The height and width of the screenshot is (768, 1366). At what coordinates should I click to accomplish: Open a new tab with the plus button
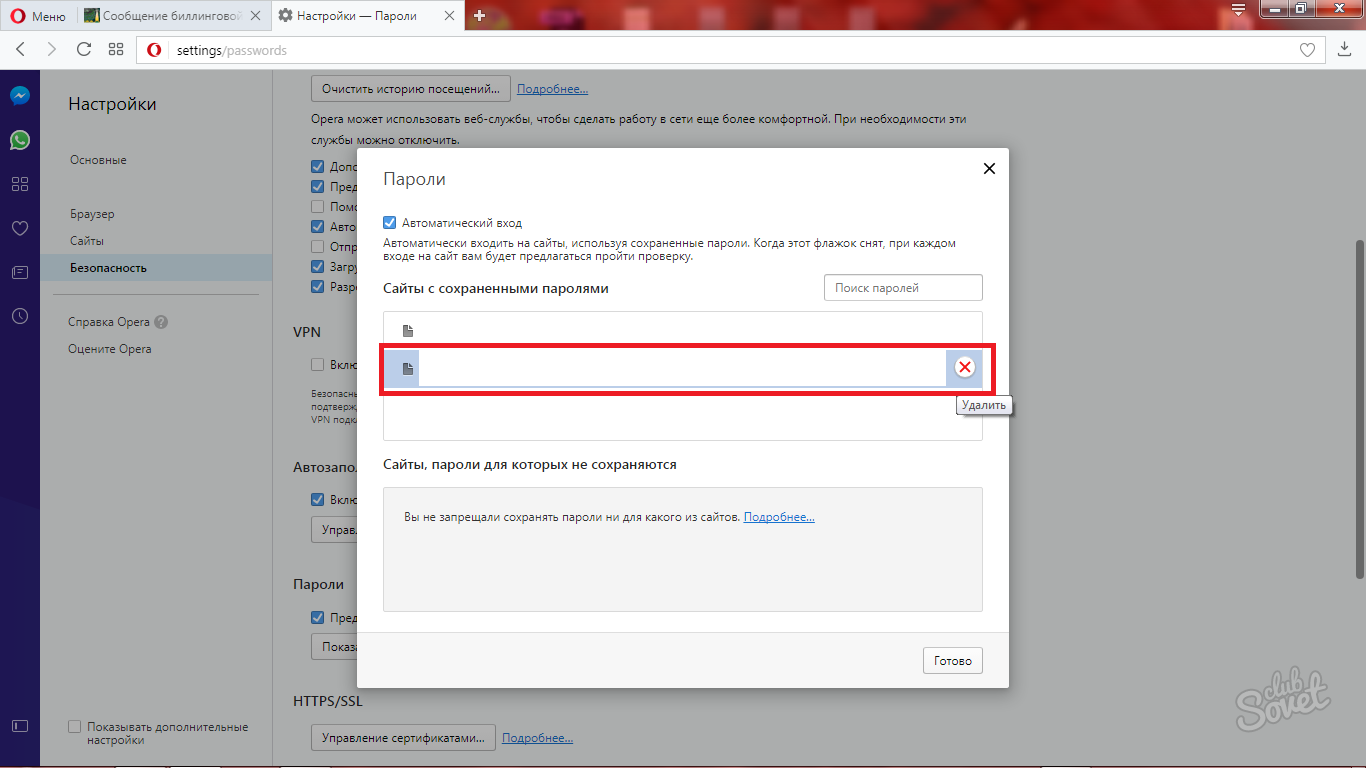[x=480, y=16]
